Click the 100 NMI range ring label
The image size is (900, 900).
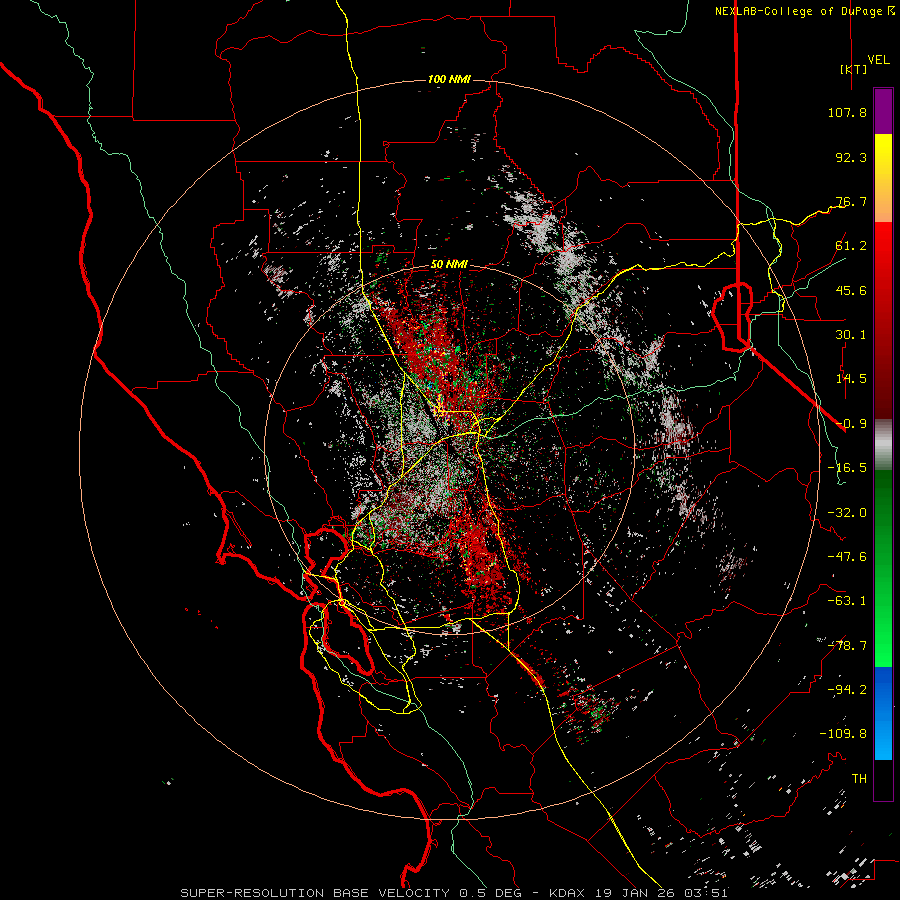449,79
